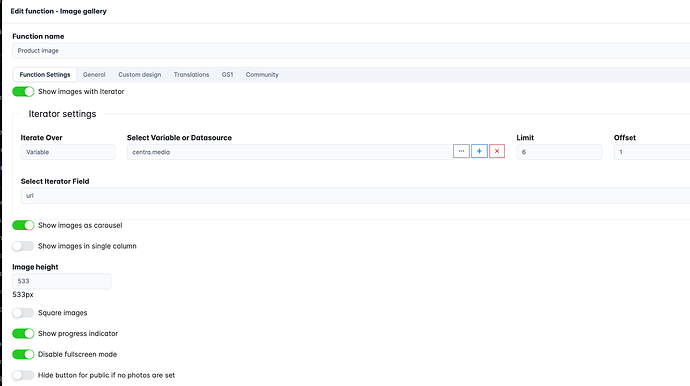Image resolution: width=690 pixels, height=386 pixels.
Task: Switch to the Function Settings tab
Action: point(45,75)
